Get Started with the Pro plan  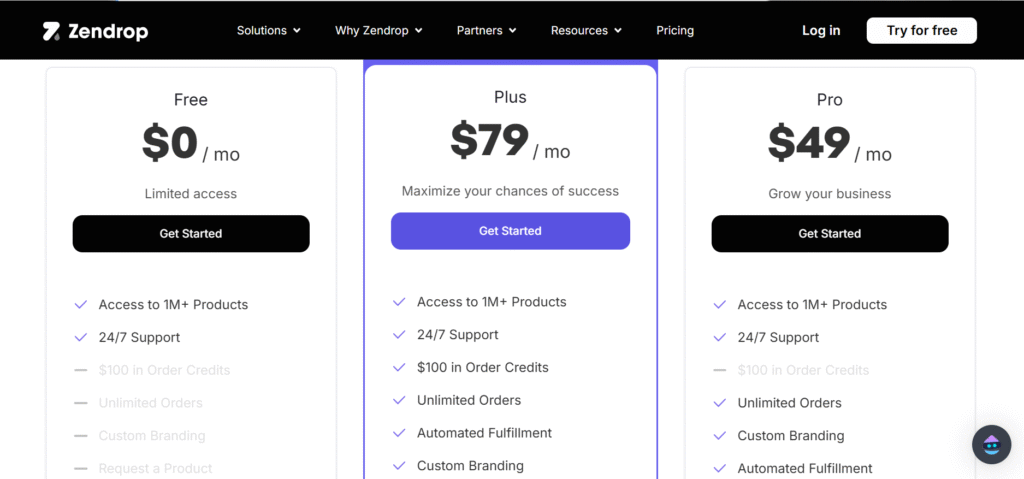[x=829, y=233]
